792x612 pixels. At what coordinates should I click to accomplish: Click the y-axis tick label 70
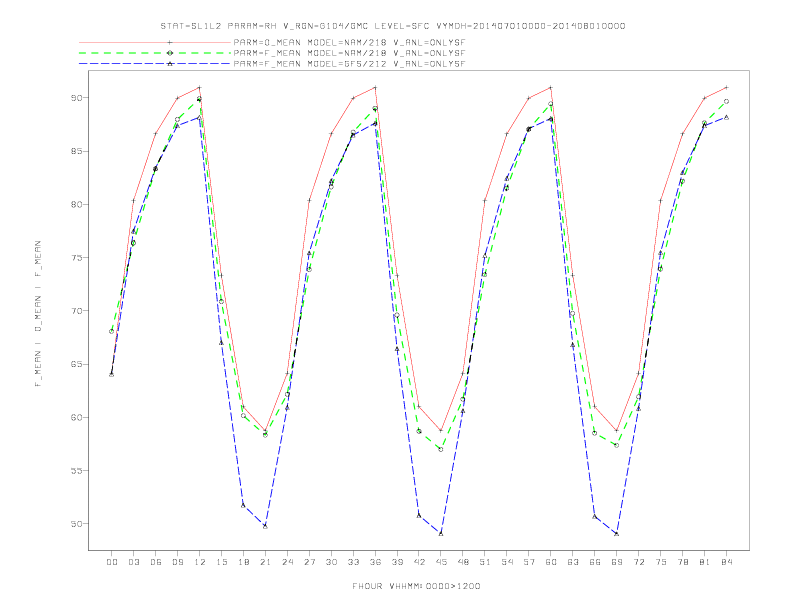coord(76,311)
